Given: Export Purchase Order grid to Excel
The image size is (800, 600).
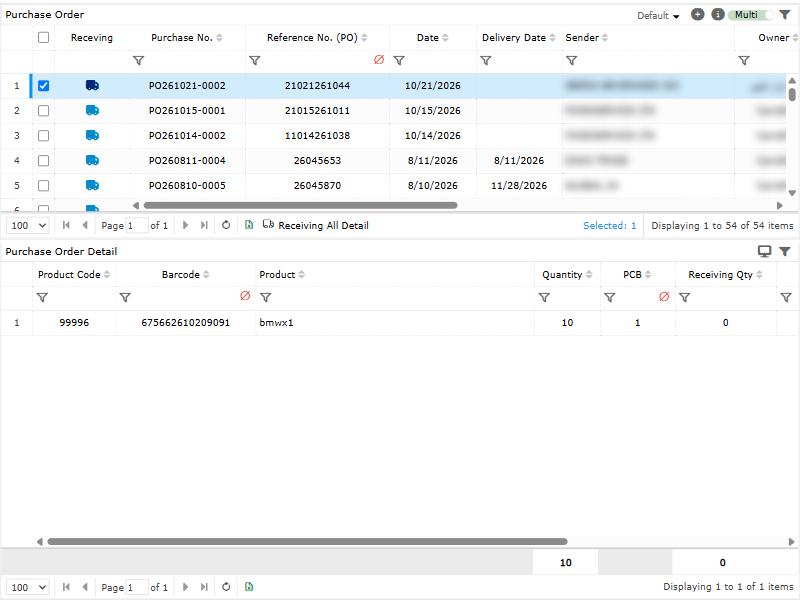Looking at the screenshot, I should 249,225.
